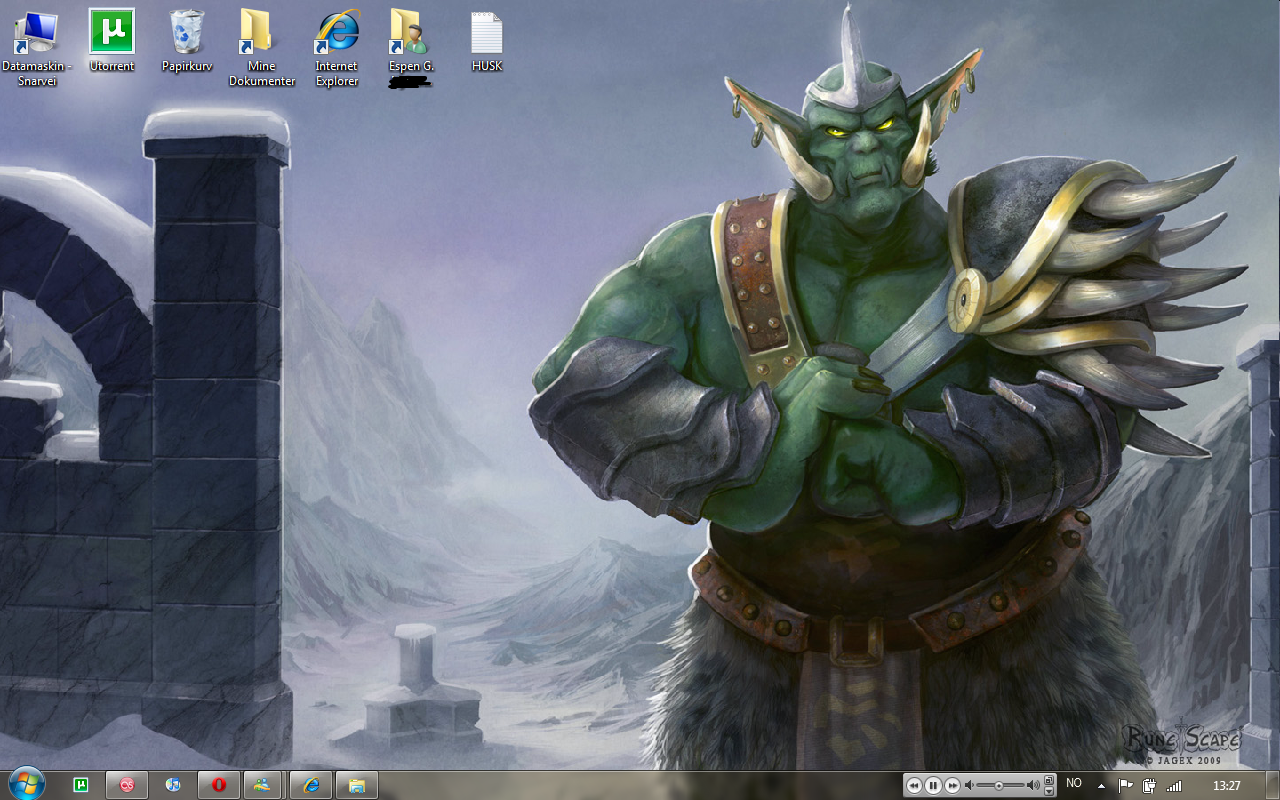Select the HUSK text file icon
1280x800 pixels.
tap(487, 40)
